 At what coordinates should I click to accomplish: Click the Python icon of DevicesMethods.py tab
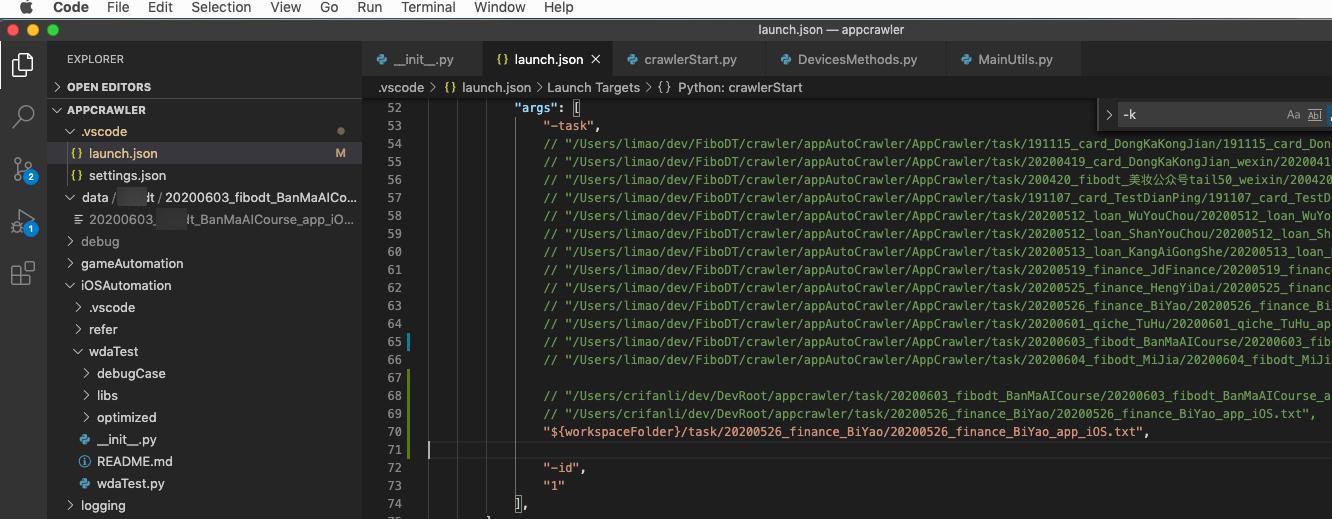pos(786,60)
